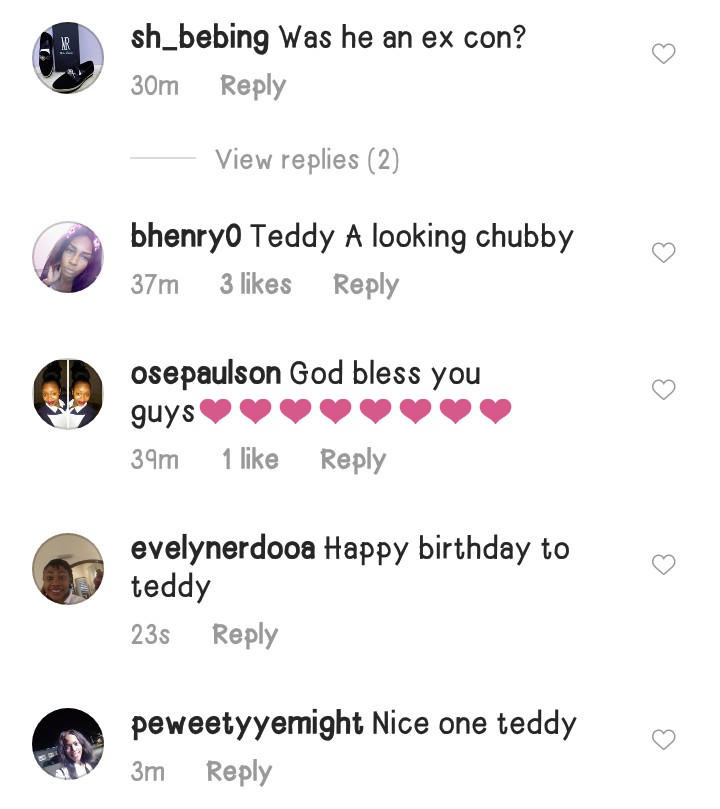Heart osepaulson's God bless you comment

coord(664,390)
